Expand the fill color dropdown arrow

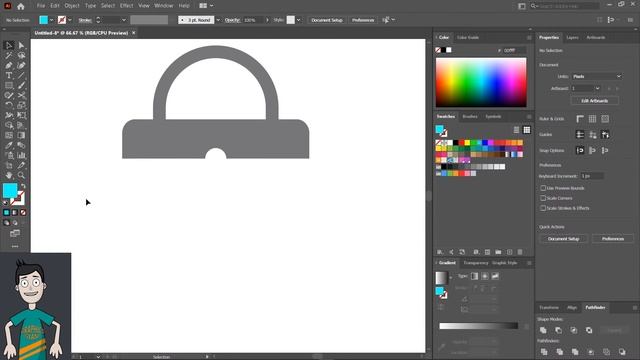pyautogui.click(x=51, y=20)
